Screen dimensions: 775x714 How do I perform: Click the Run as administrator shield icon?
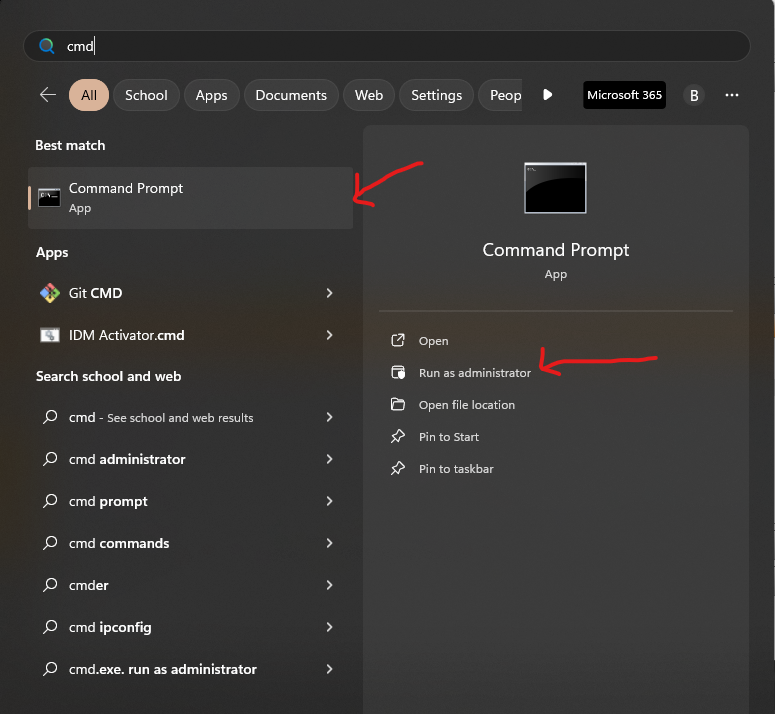pos(398,373)
